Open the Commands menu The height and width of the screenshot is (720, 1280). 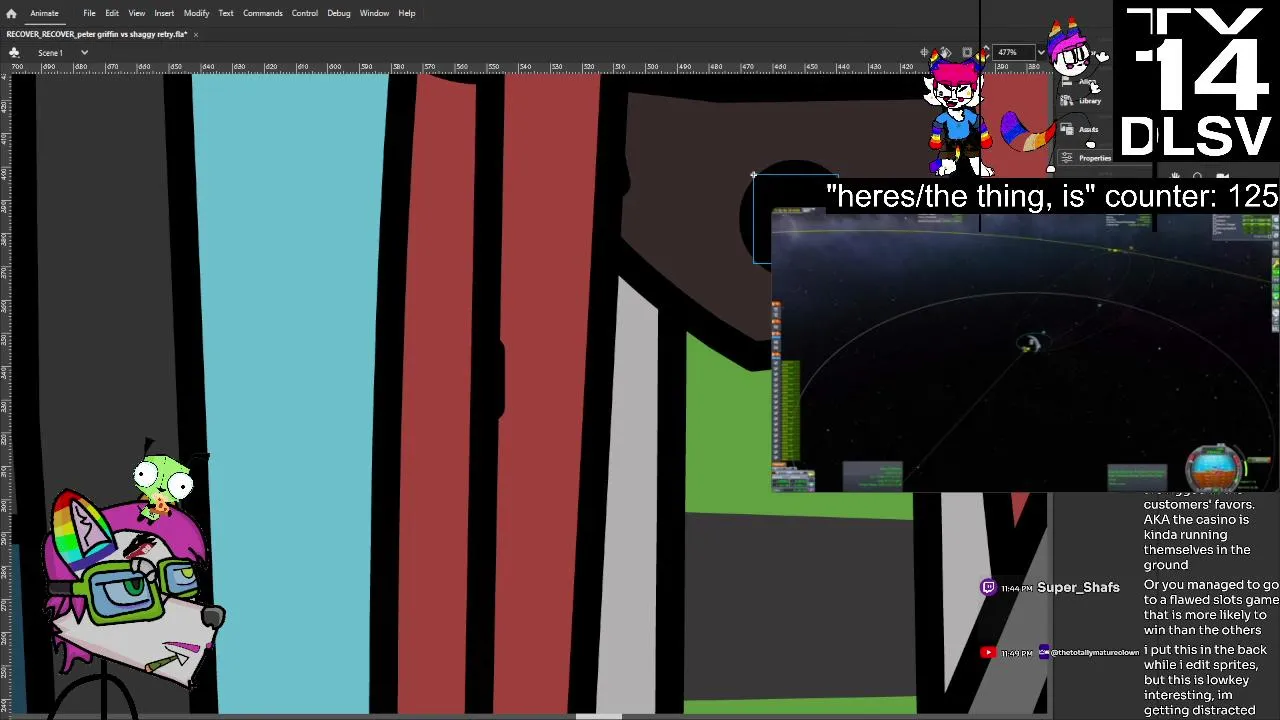[263, 13]
